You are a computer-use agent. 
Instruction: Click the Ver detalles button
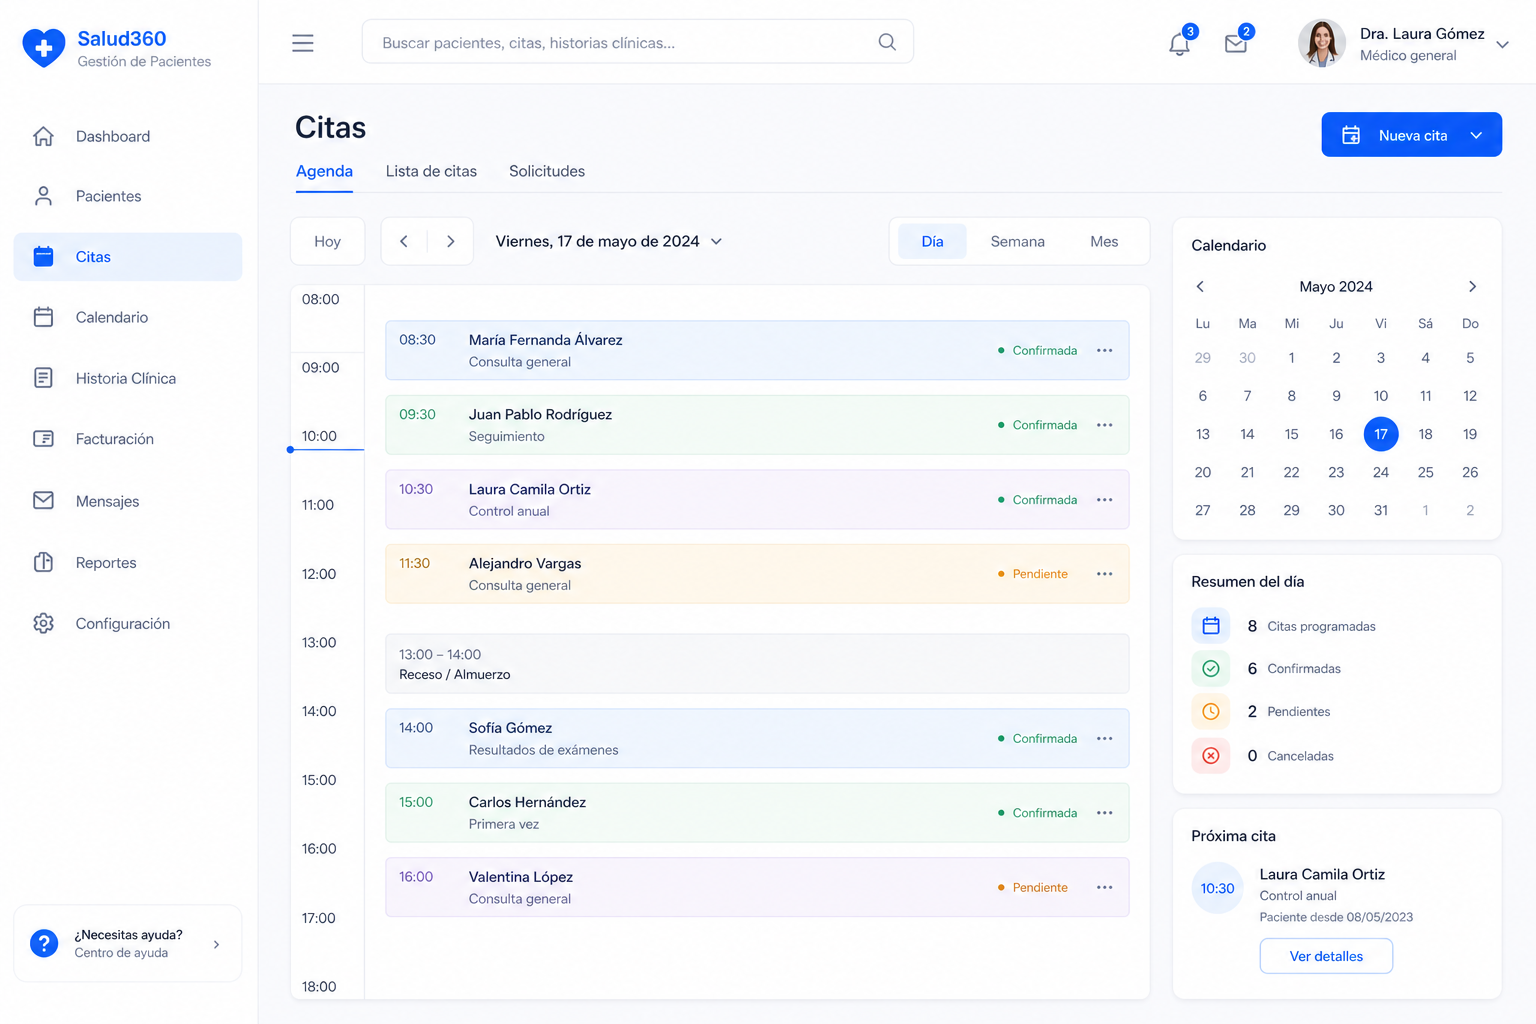[x=1326, y=956]
